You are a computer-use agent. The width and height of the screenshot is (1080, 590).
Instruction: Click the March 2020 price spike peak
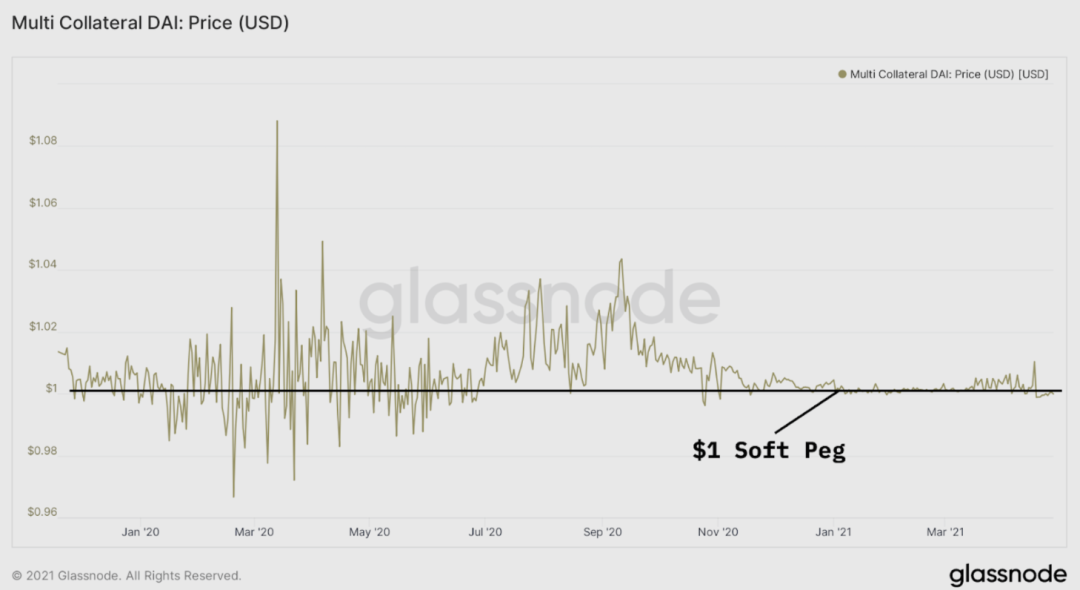point(277,122)
